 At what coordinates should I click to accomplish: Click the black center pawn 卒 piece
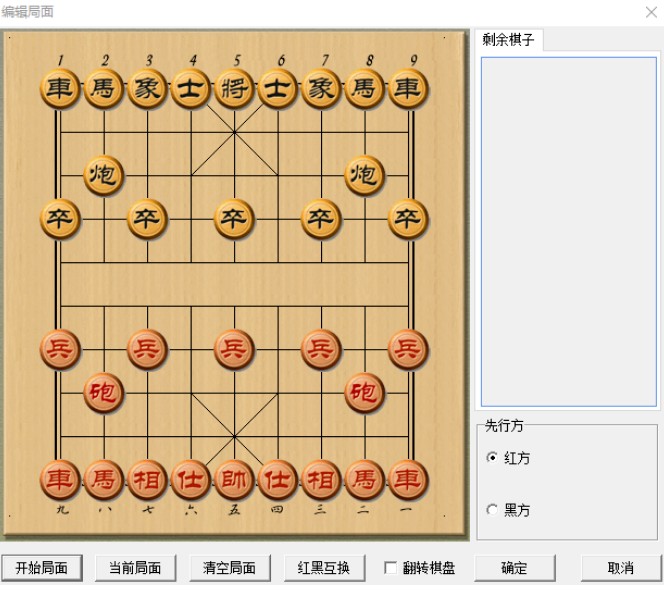click(x=234, y=219)
